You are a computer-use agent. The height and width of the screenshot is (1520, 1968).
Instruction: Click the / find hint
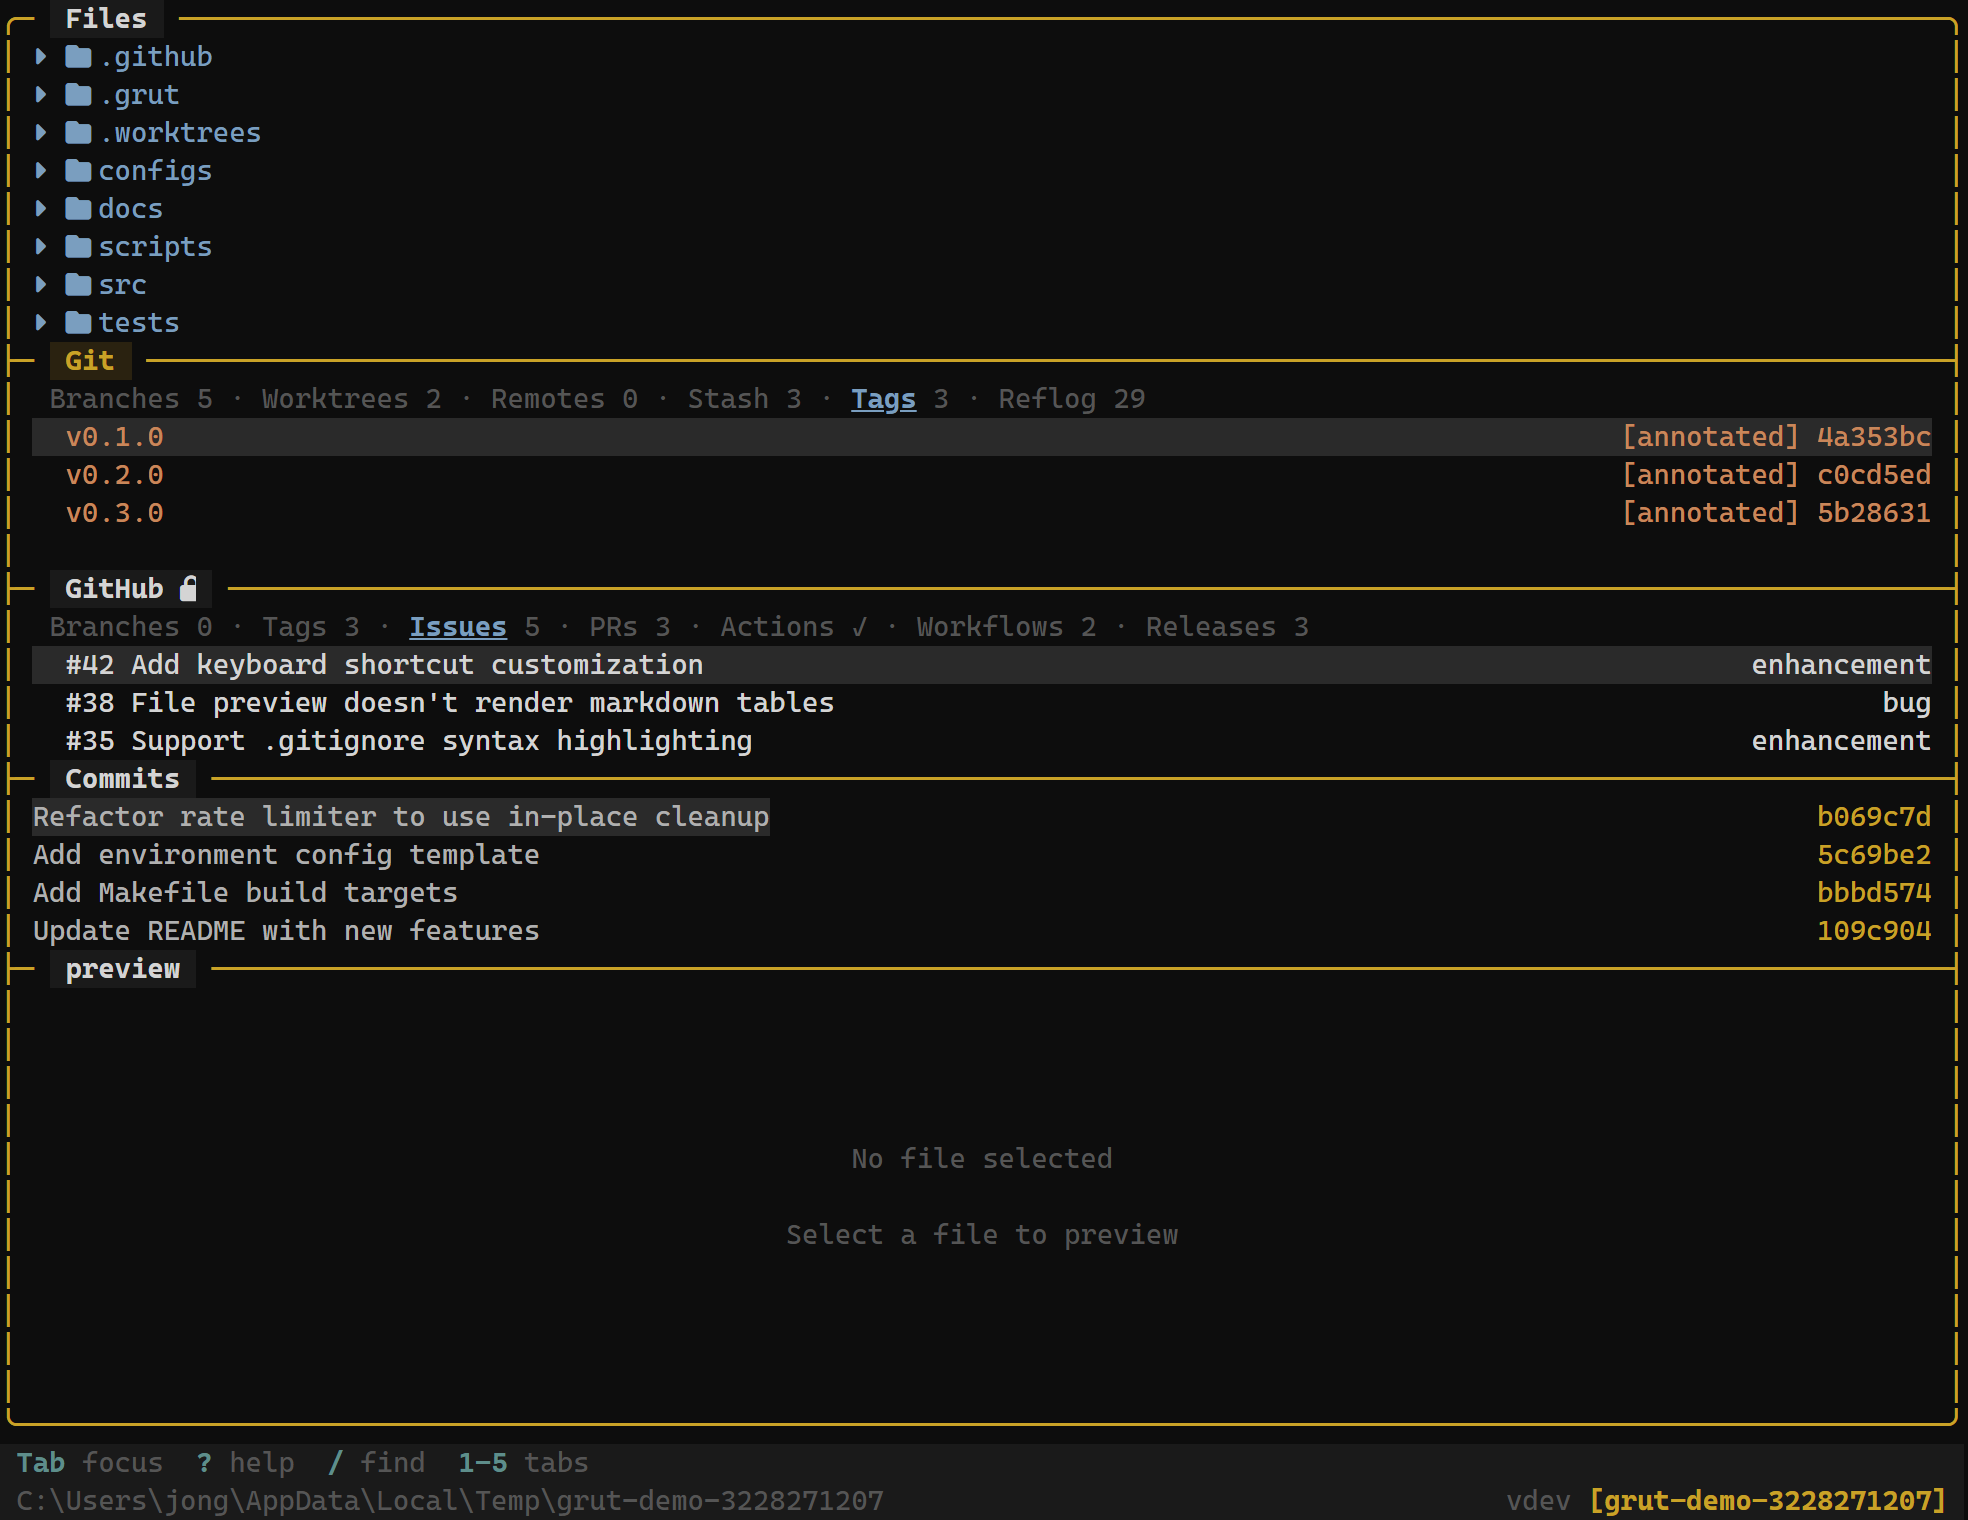point(376,1463)
